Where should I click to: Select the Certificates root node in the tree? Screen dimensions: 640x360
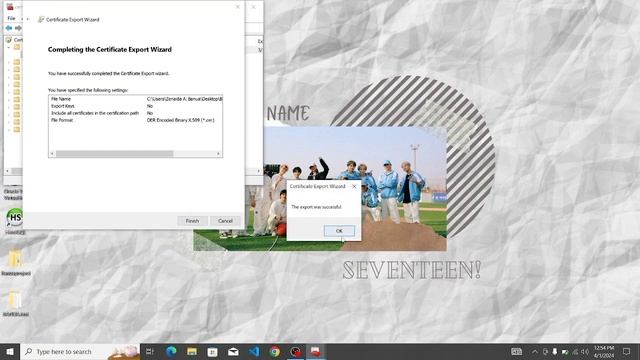13,40
